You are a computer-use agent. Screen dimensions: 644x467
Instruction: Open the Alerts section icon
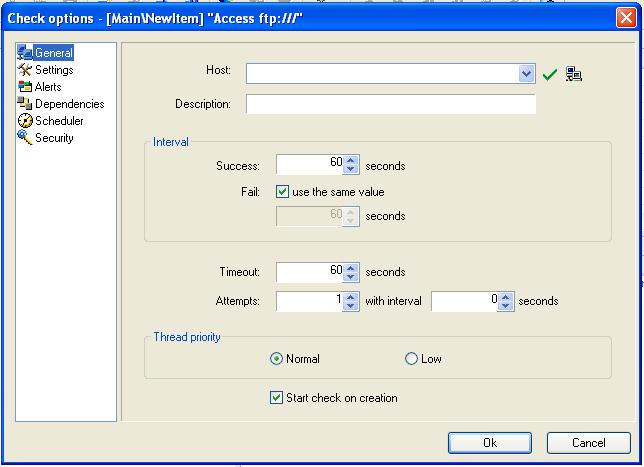[x=25, y=87]
